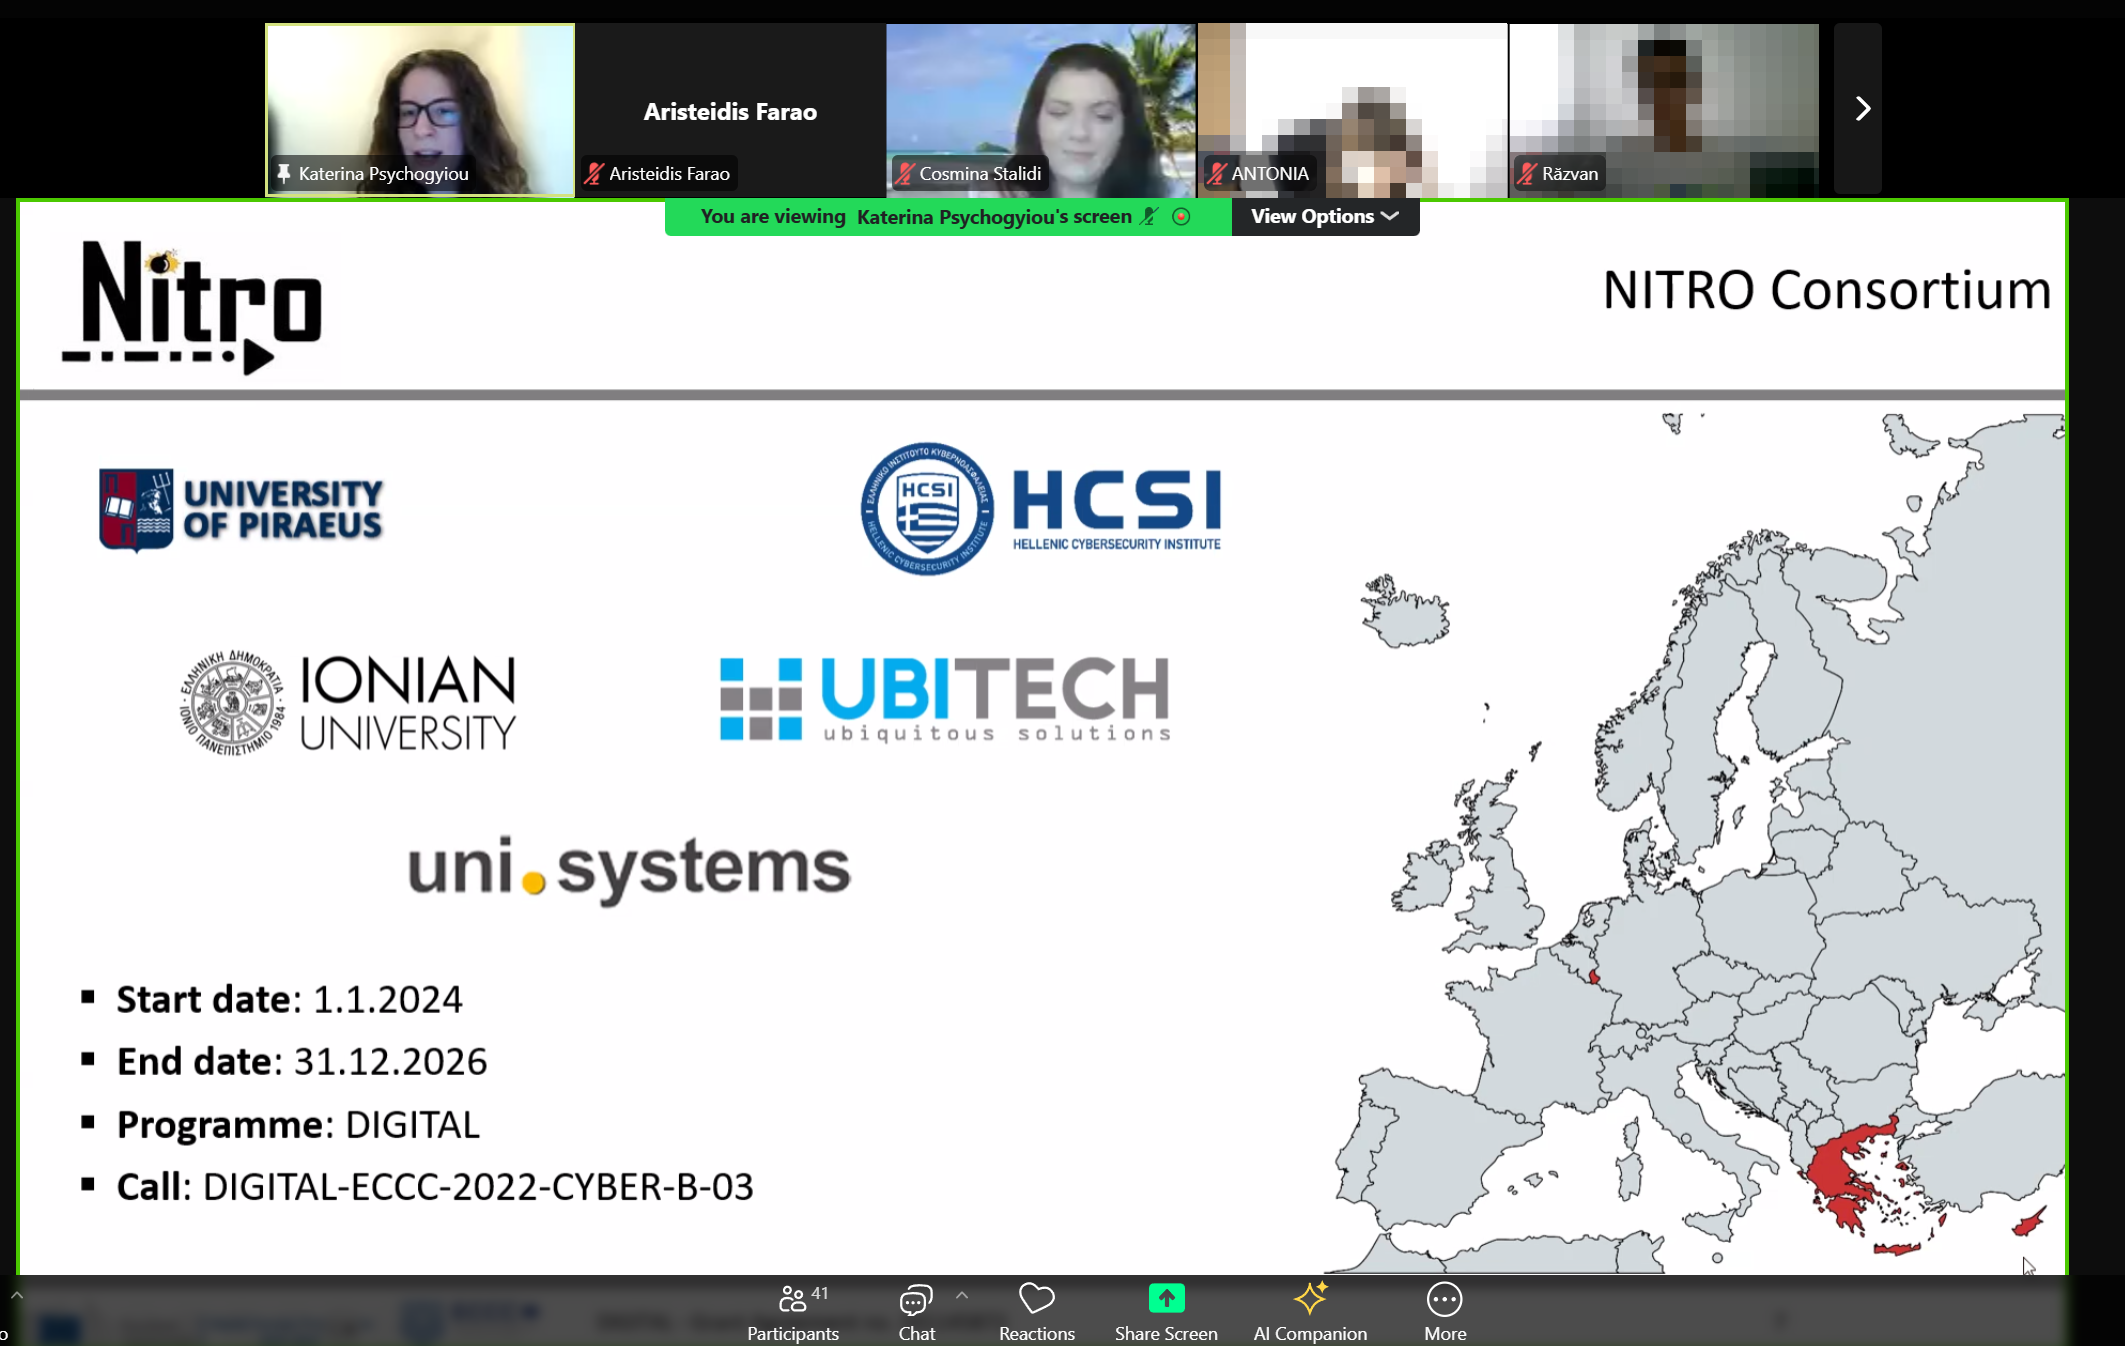Open the Chat panel
The image size is (2125, 1346).
[916, 1312]
